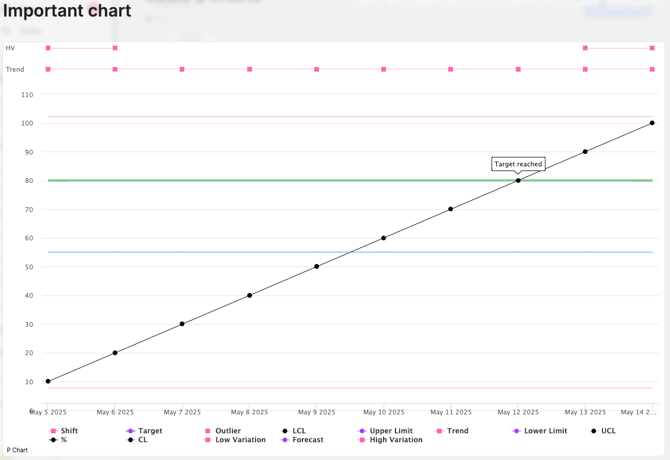The height and width of the screenshot is (460, 670).
Task: Click the data point at value 100
Action: point(652,123)
